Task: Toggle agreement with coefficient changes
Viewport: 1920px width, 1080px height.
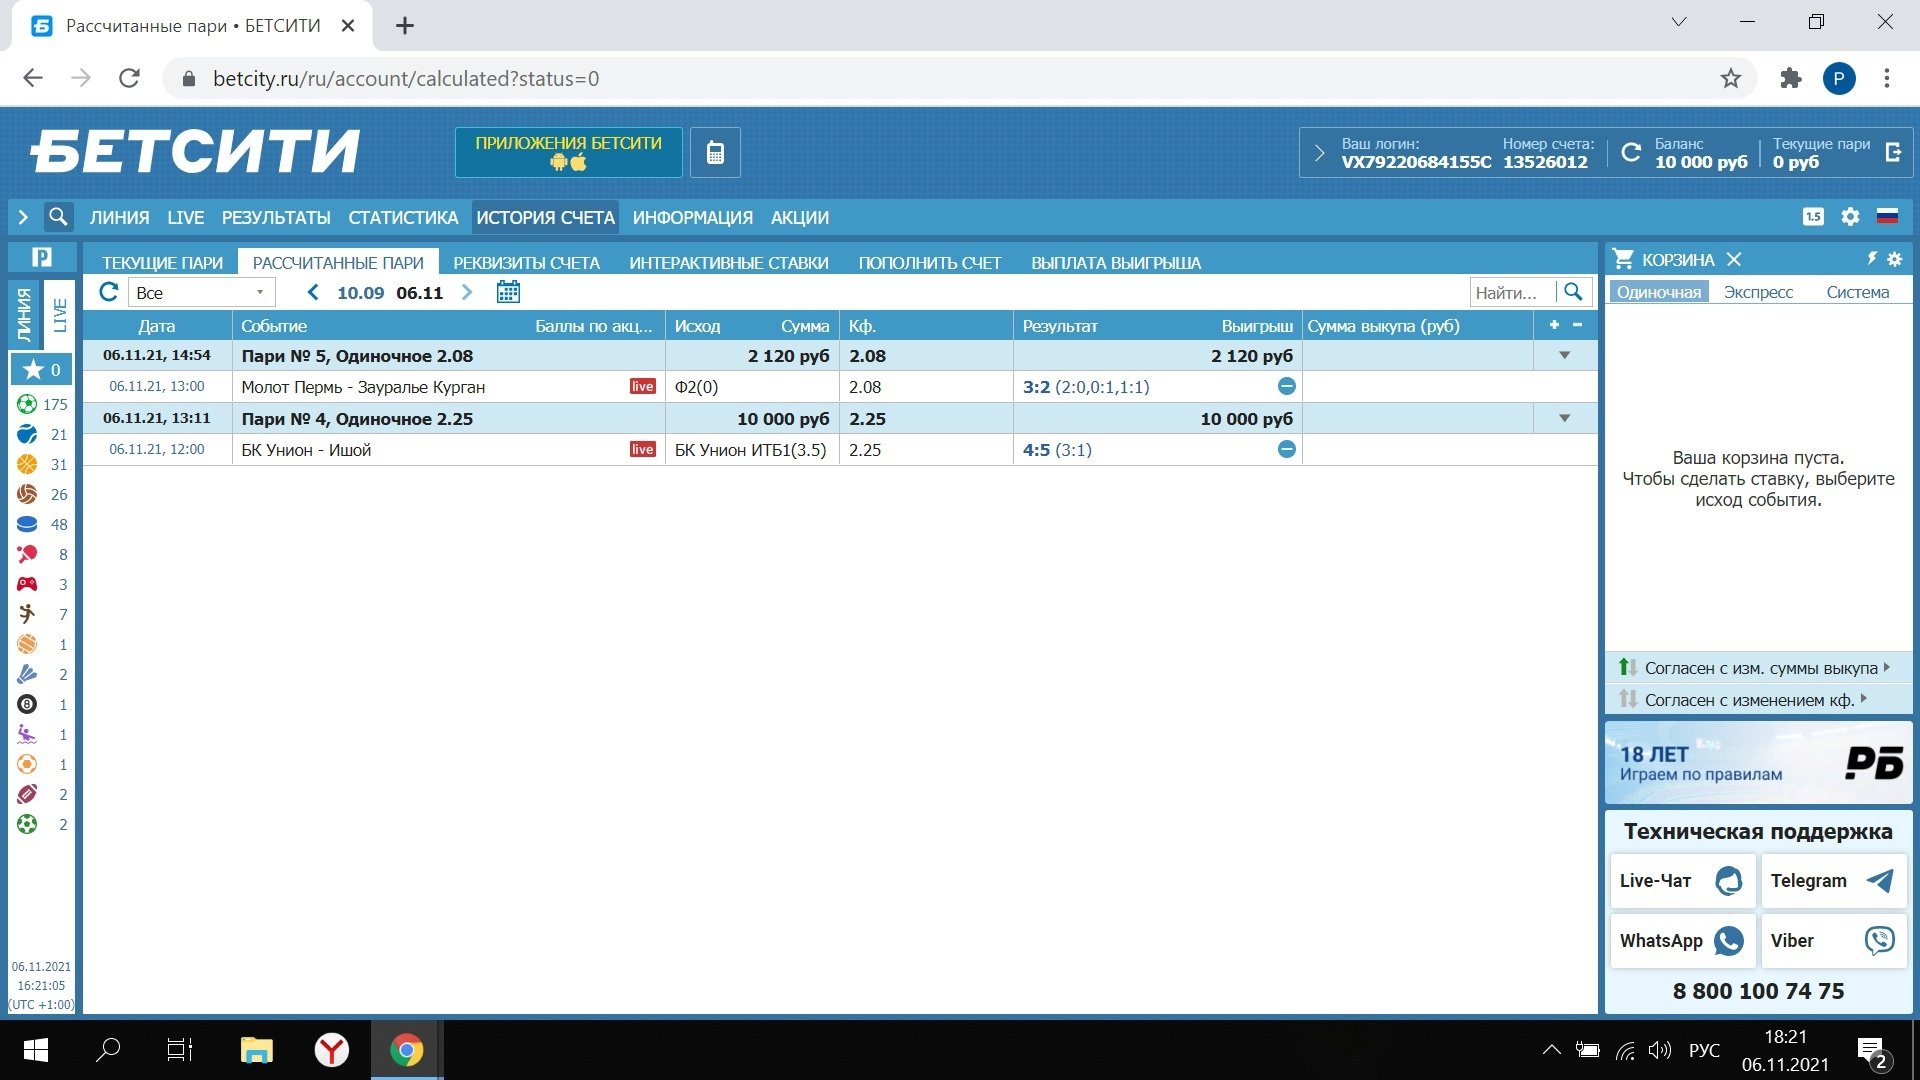Action: coord(1748,700)
